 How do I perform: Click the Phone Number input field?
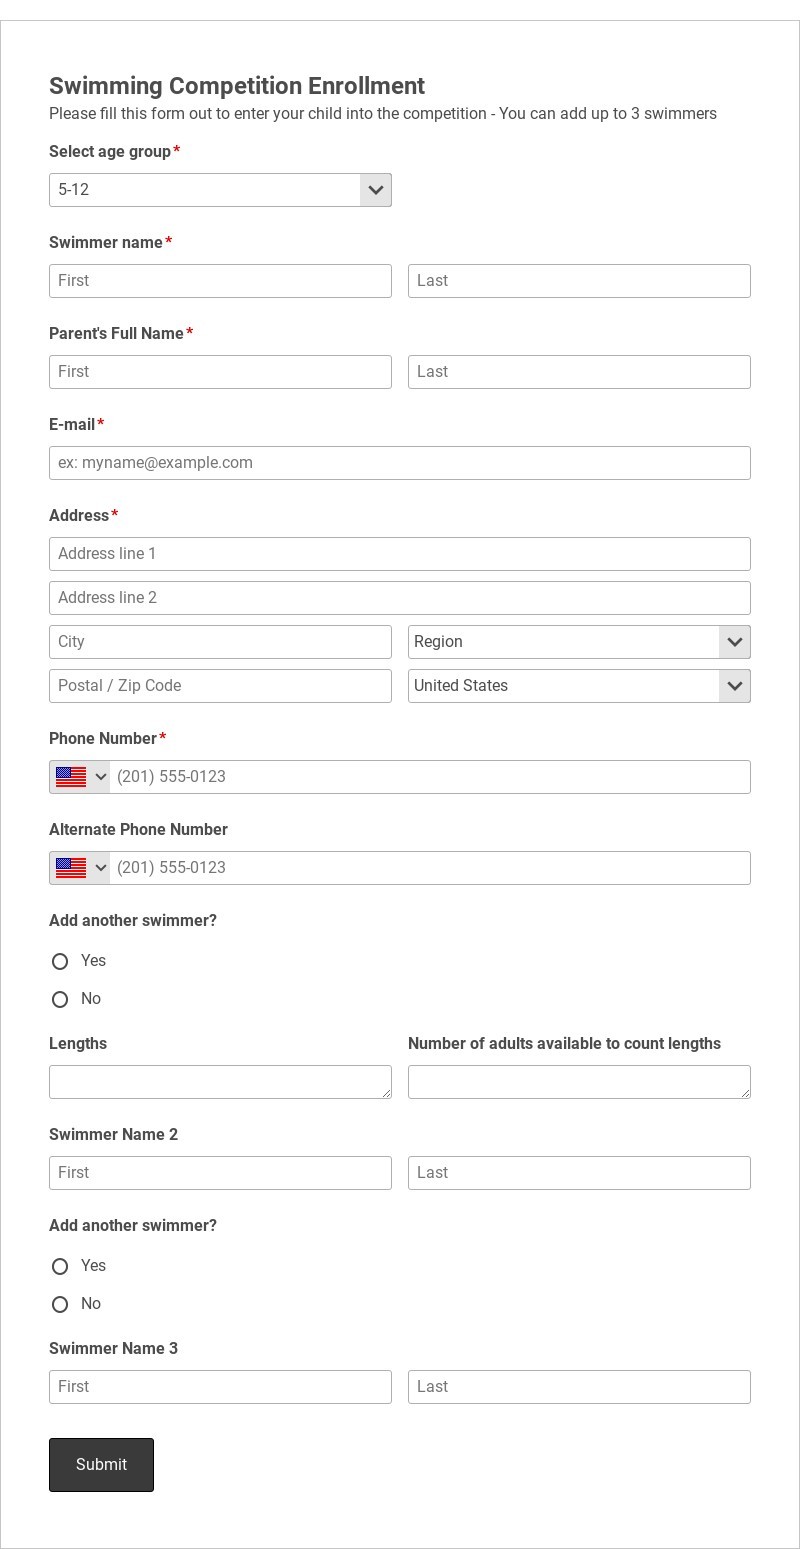[x=430, y=777]
